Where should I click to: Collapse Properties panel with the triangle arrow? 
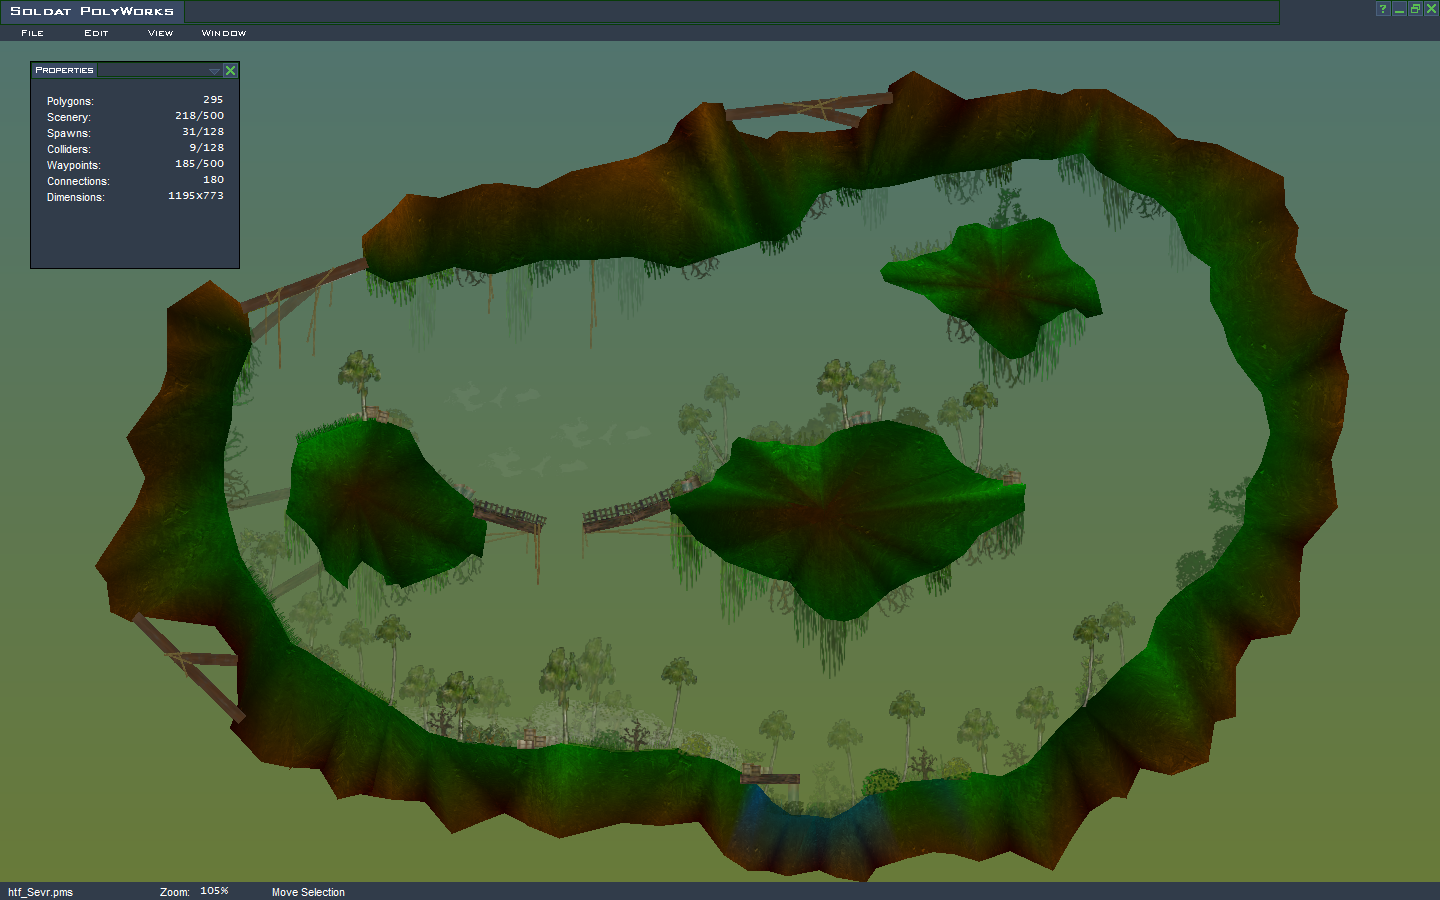pos(214,71)
